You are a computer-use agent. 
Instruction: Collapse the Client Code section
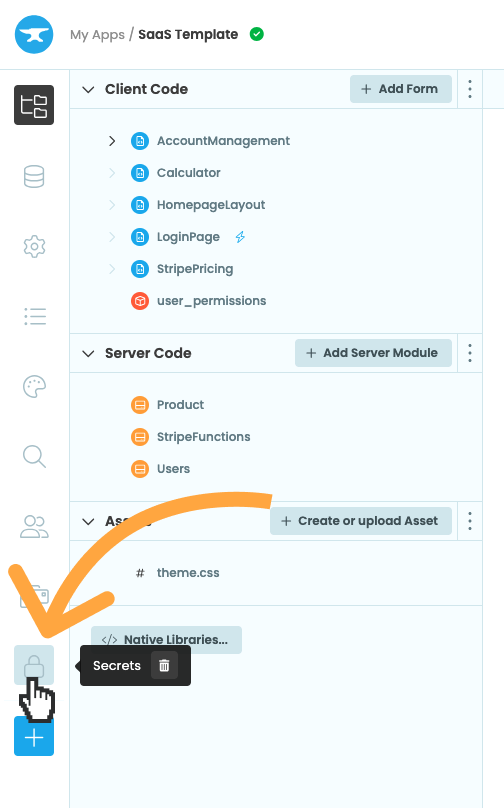tap(88, 89)
